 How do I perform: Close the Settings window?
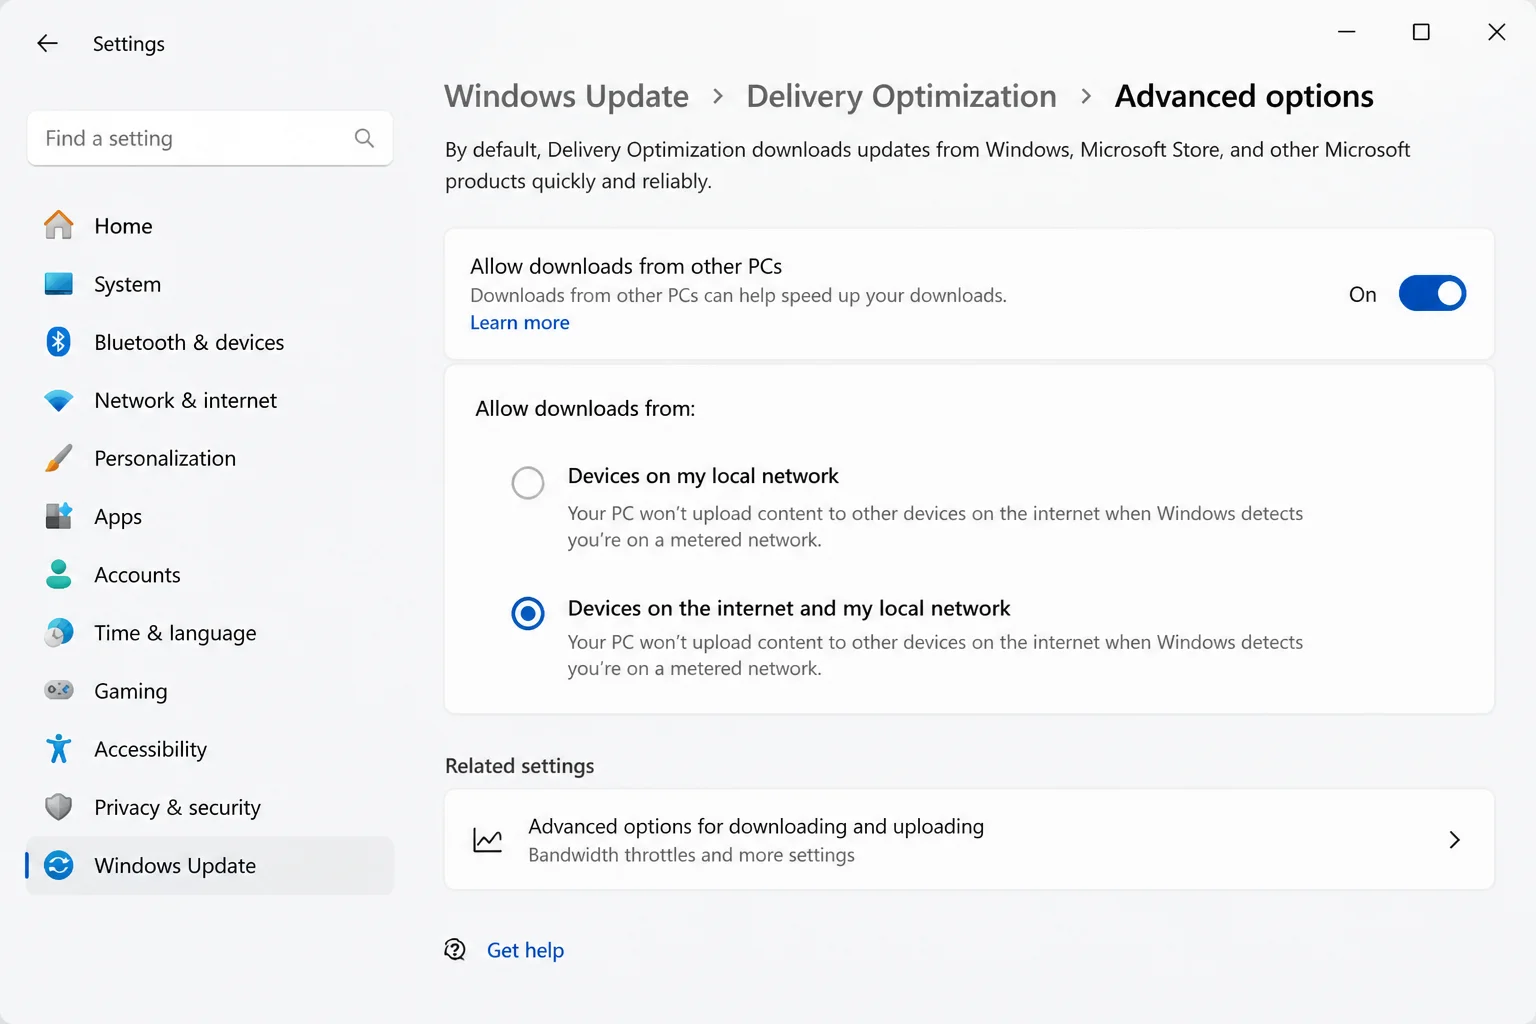click(1496, 32)
